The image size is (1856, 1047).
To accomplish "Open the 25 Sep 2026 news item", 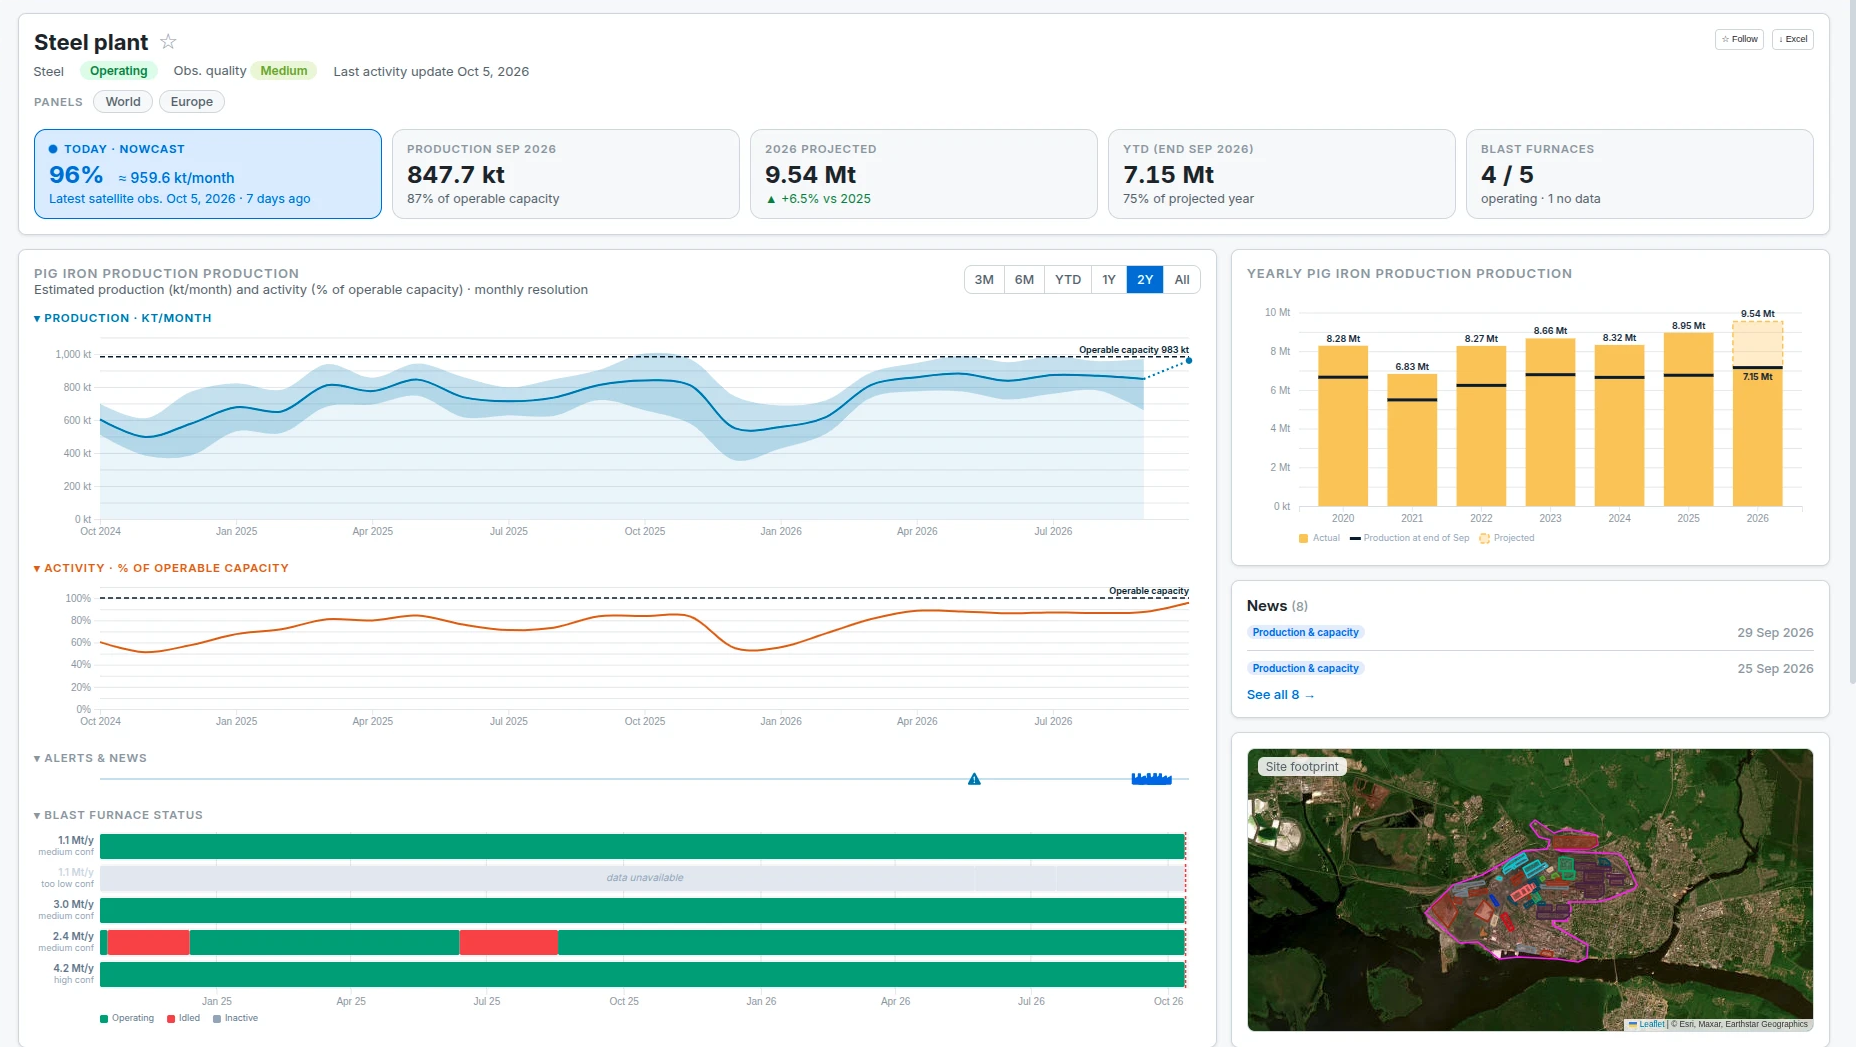I will [1530, 669].
